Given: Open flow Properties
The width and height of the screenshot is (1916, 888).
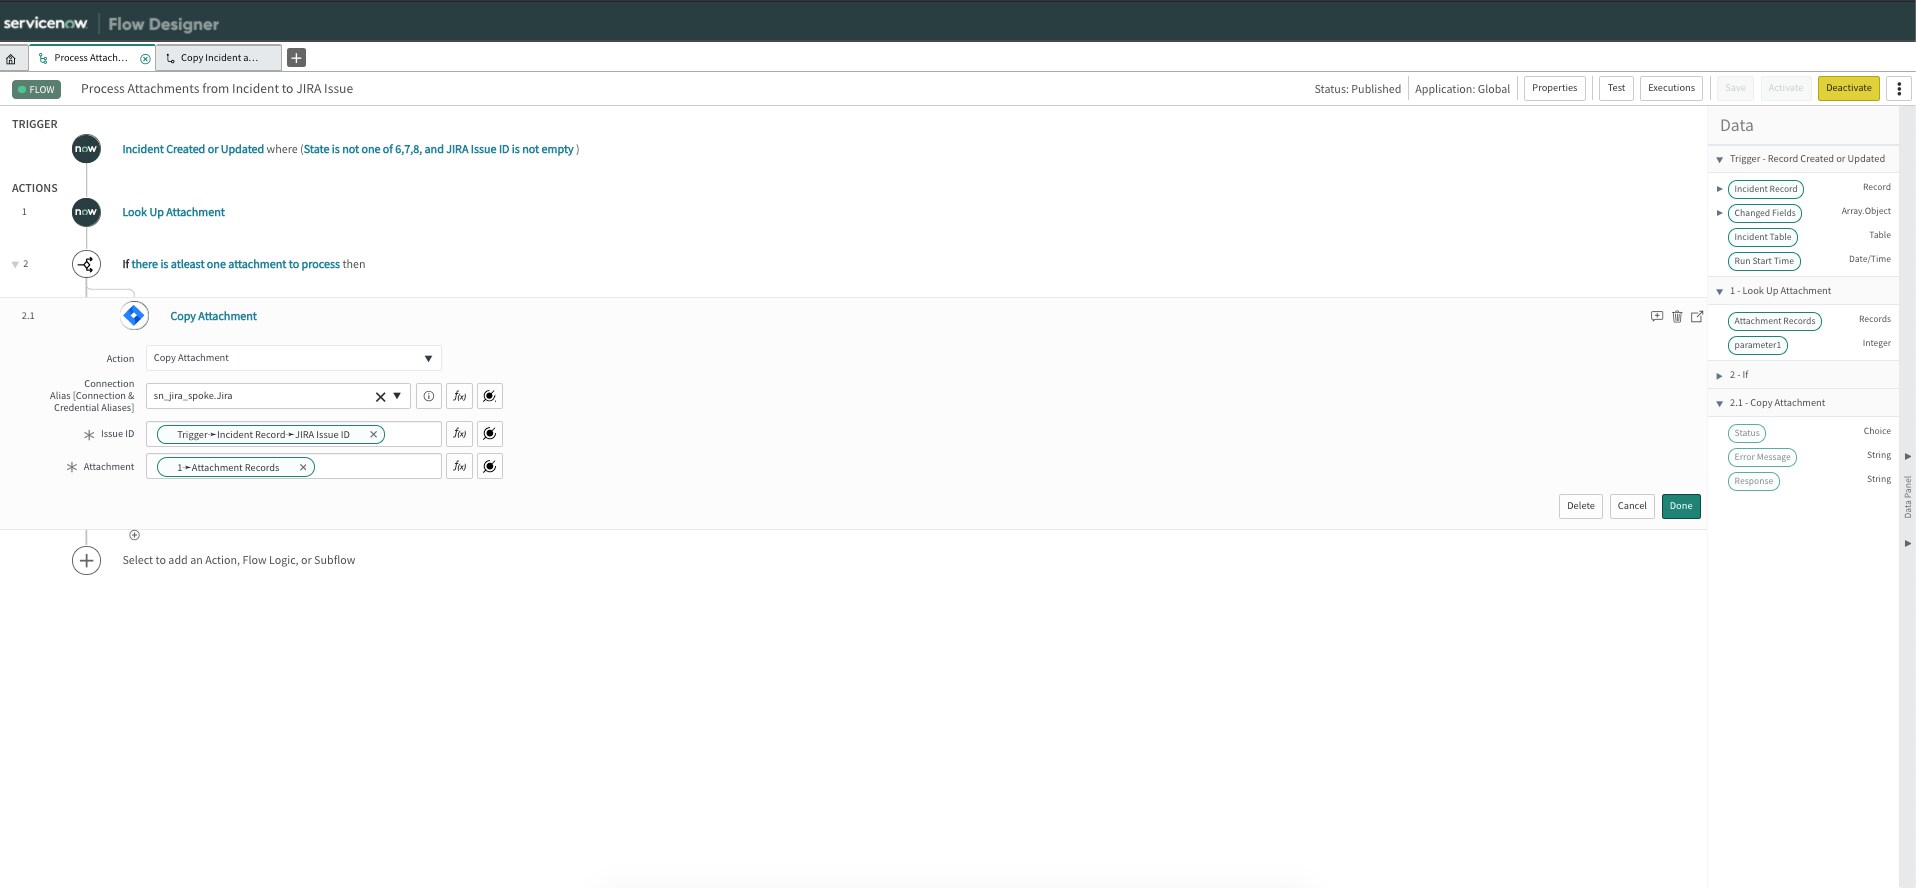Looking at the screenshot, I should click(x=1554, y=88).
